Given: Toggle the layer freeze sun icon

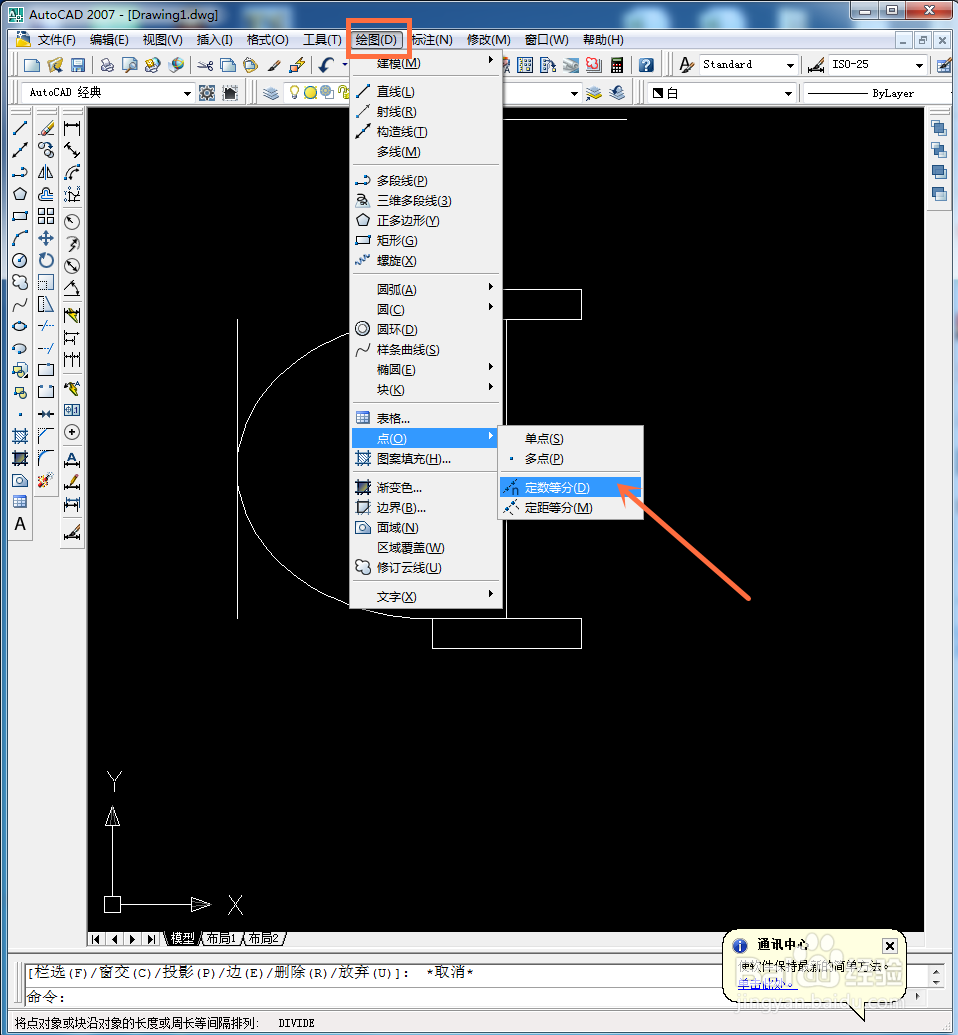Looking at the screenshot, I should pyautogui.click(x=310, y=93).
